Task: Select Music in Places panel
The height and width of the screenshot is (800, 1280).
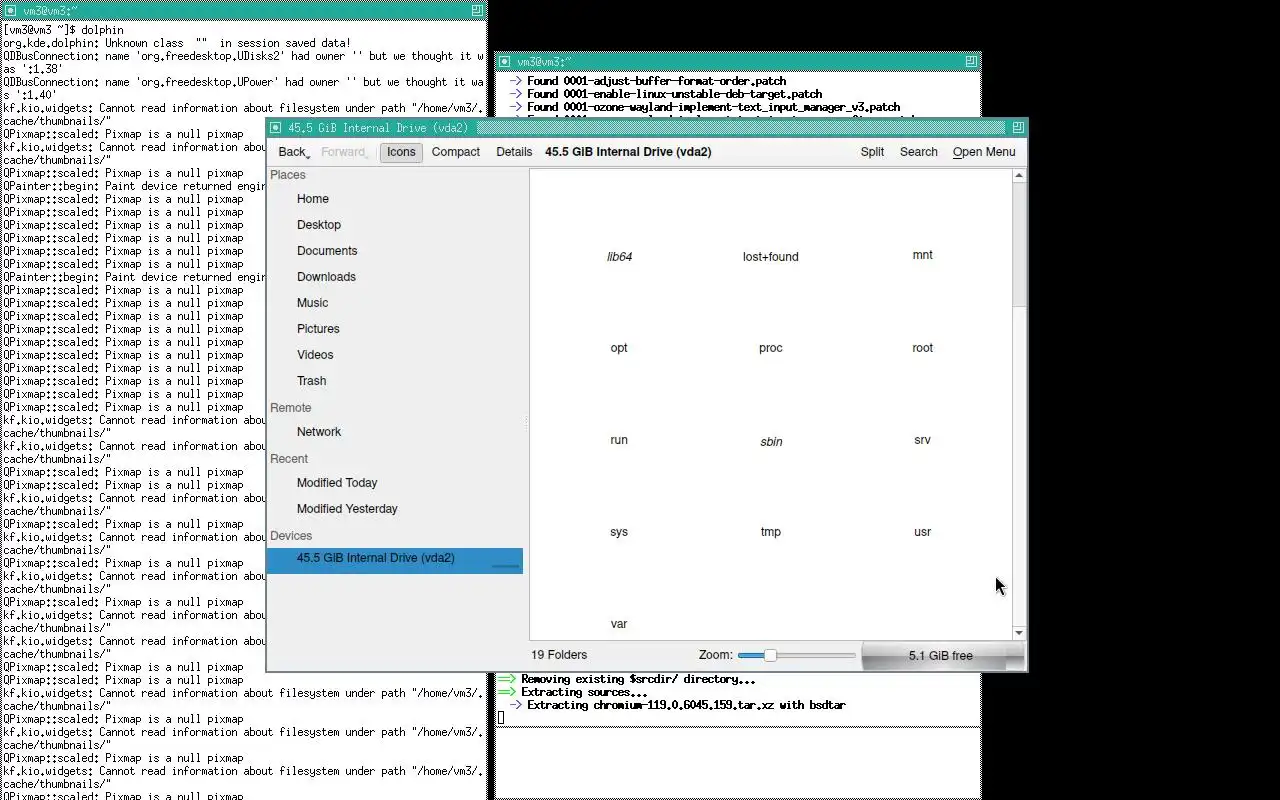Action: coord(395,303)
